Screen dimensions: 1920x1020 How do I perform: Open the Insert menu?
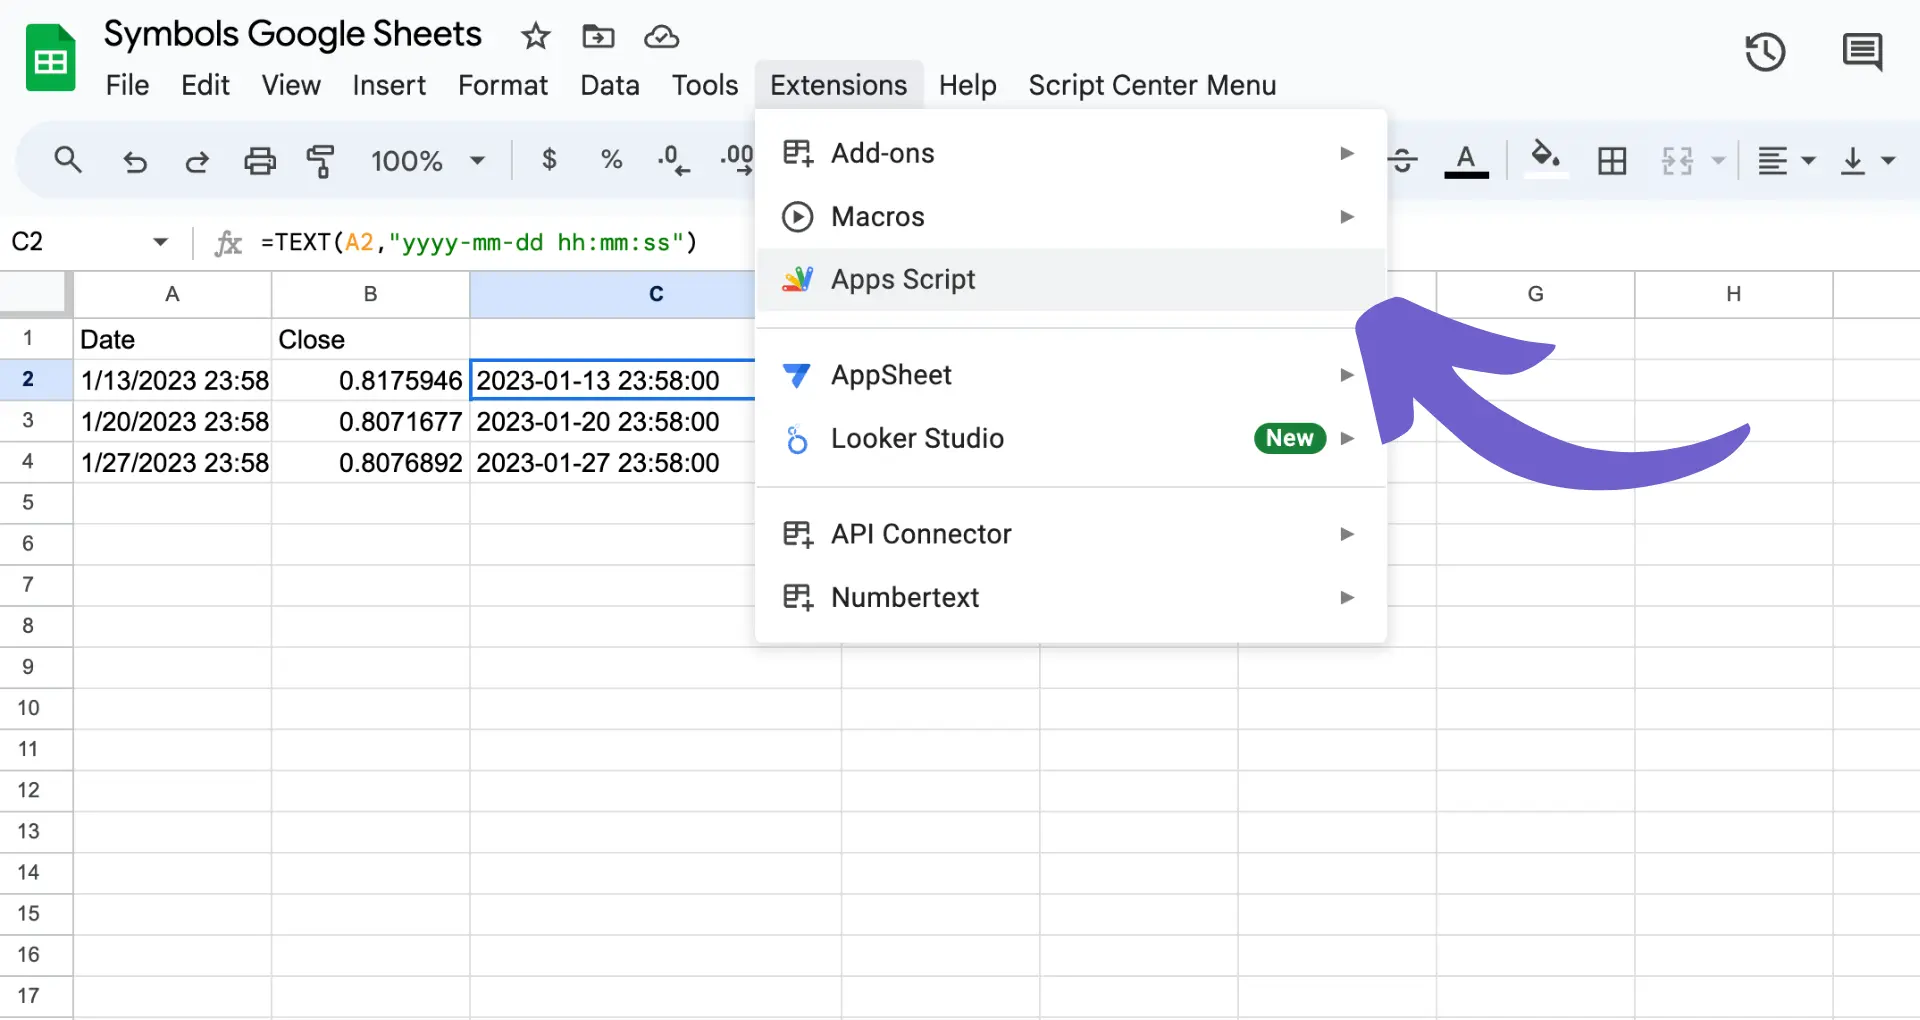pos(389,86)
